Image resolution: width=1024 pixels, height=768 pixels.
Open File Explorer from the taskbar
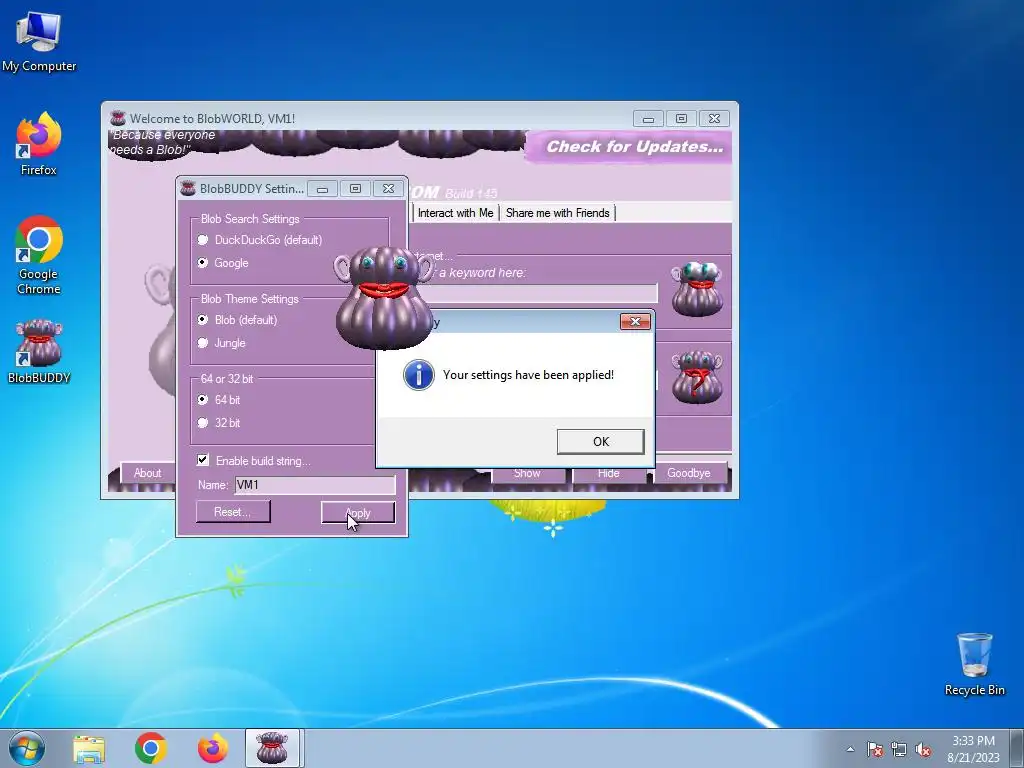pos(89,748)
